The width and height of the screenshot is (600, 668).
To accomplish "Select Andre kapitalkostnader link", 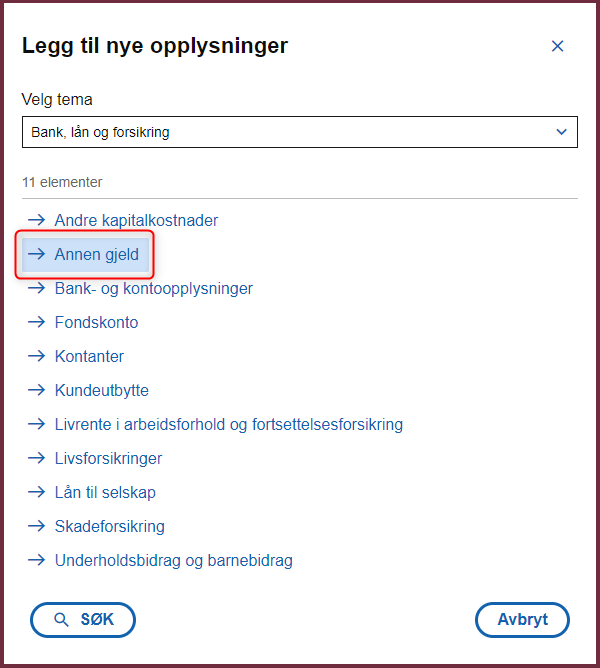I will coord(136,220).
